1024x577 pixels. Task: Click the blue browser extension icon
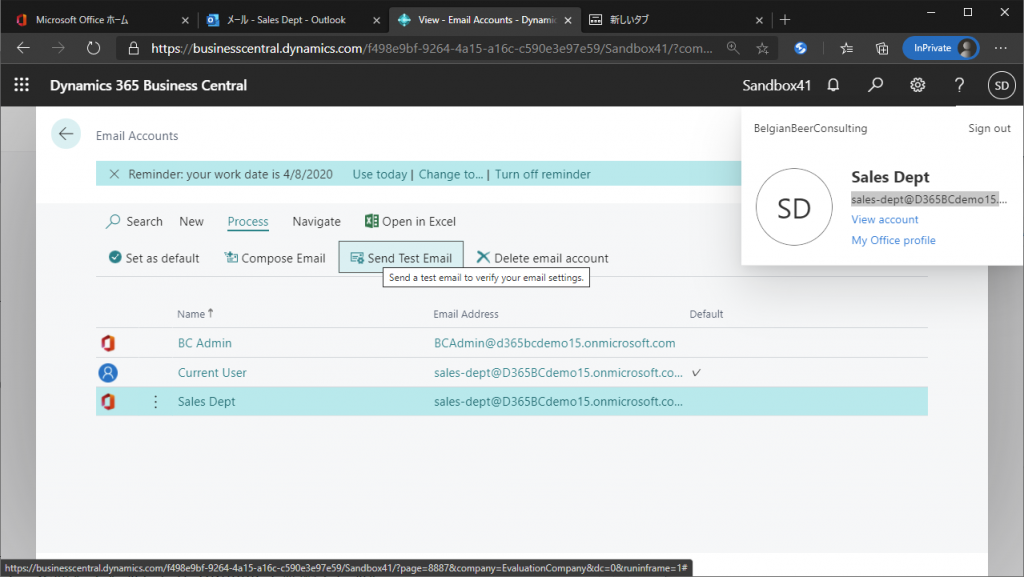point(801,48)
